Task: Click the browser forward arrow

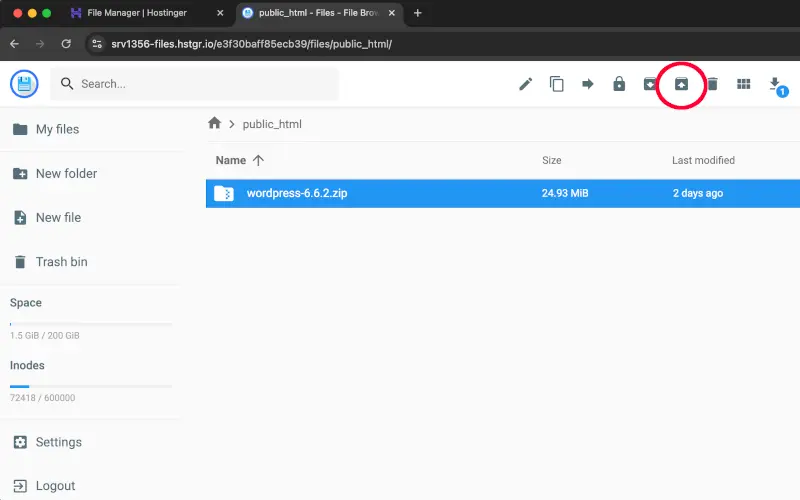Action: click(x=40, y=44)
